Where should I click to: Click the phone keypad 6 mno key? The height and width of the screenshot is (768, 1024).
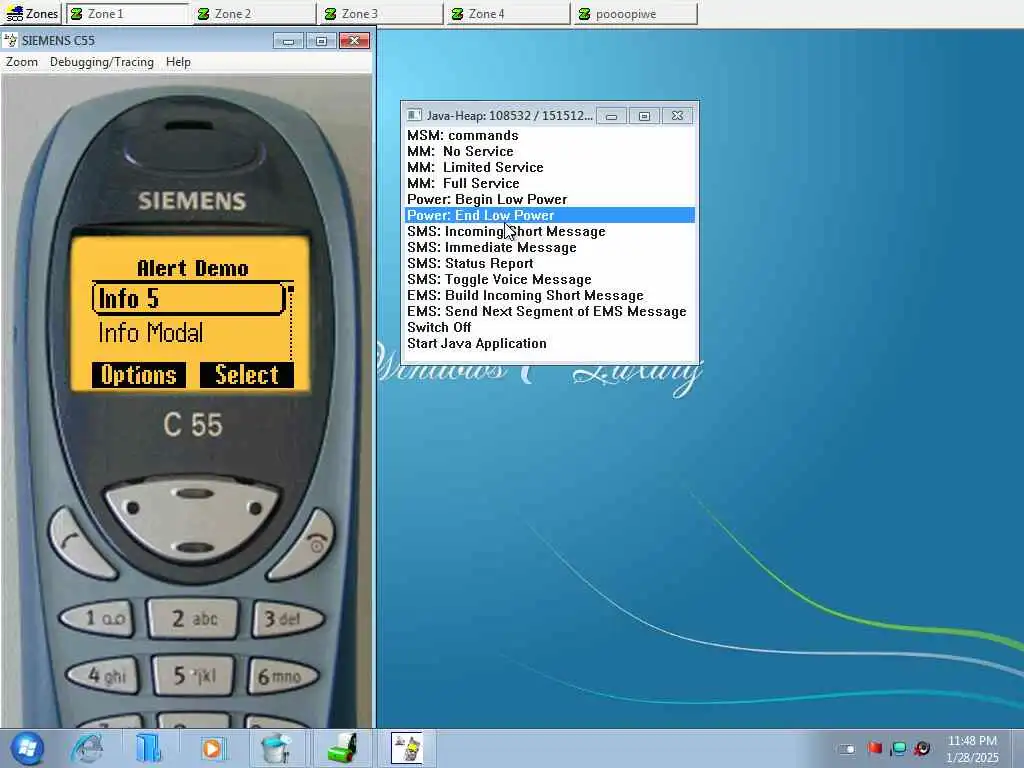pyautogui.click(x=281, y=676)
